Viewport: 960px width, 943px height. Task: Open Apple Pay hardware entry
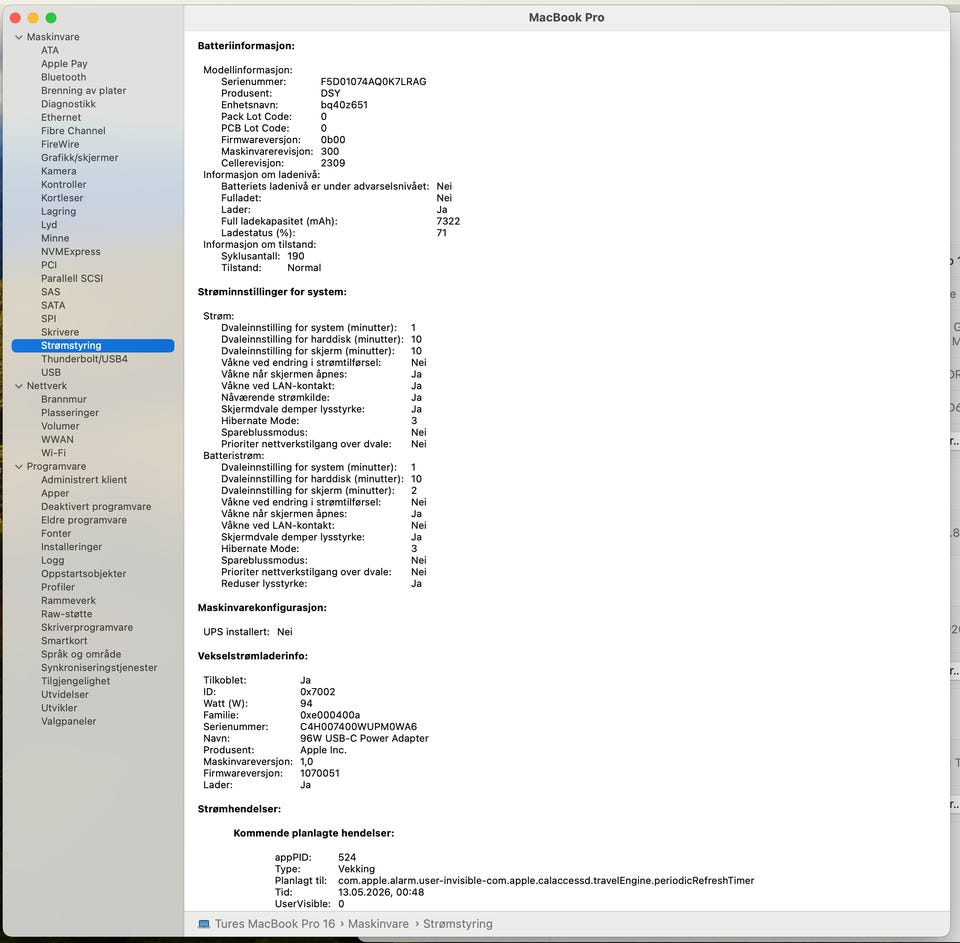64,64
